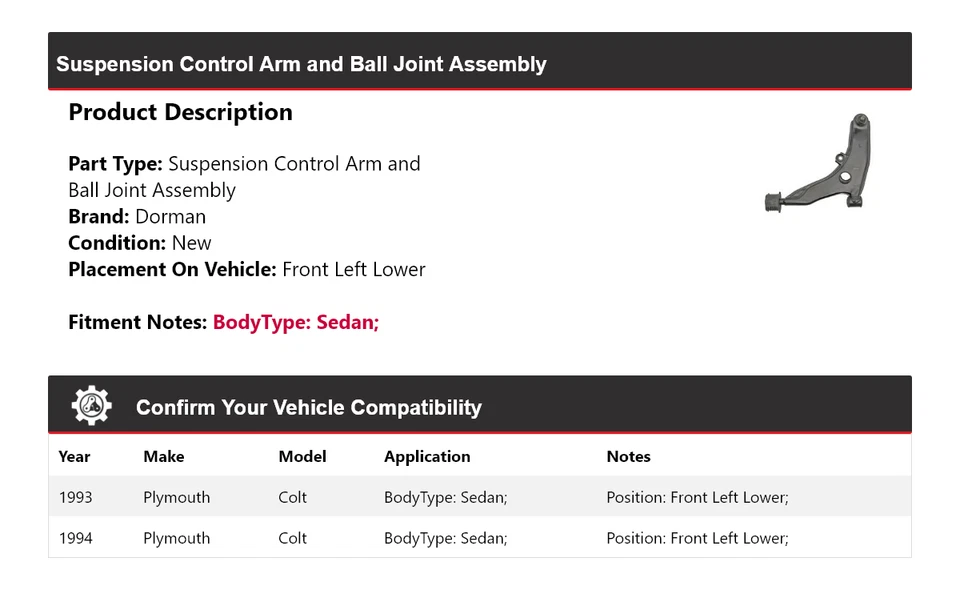960x590 pixels.
Task: Click the Make column header
Action: pyautogui.click(x=163, y=456)
